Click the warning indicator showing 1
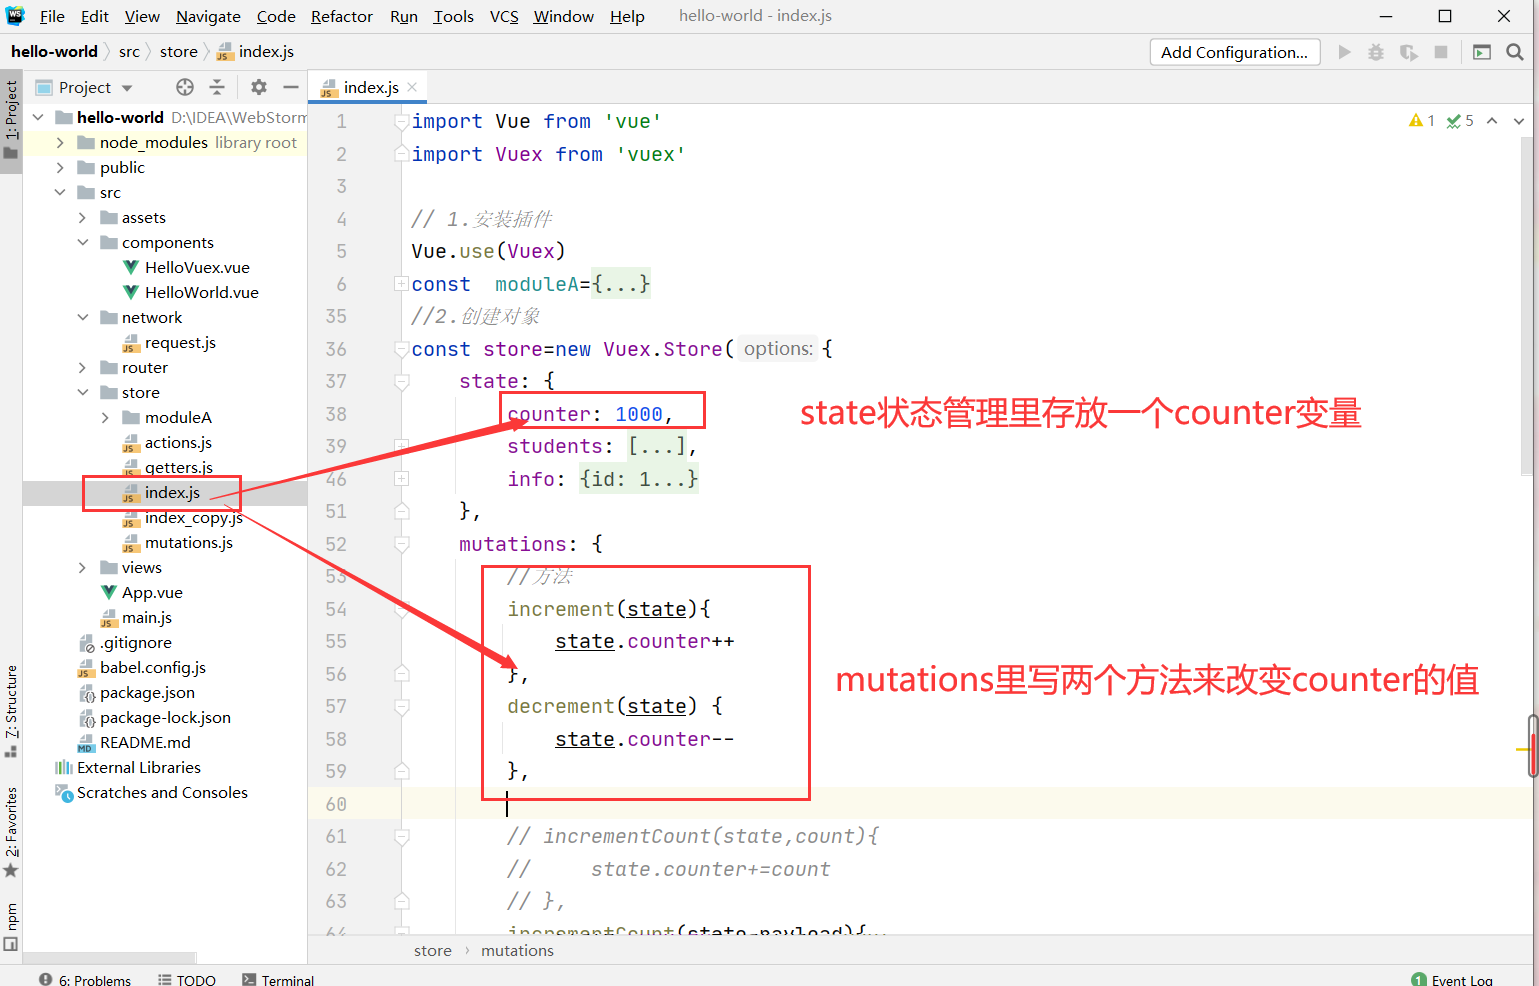 (1421, 121)
